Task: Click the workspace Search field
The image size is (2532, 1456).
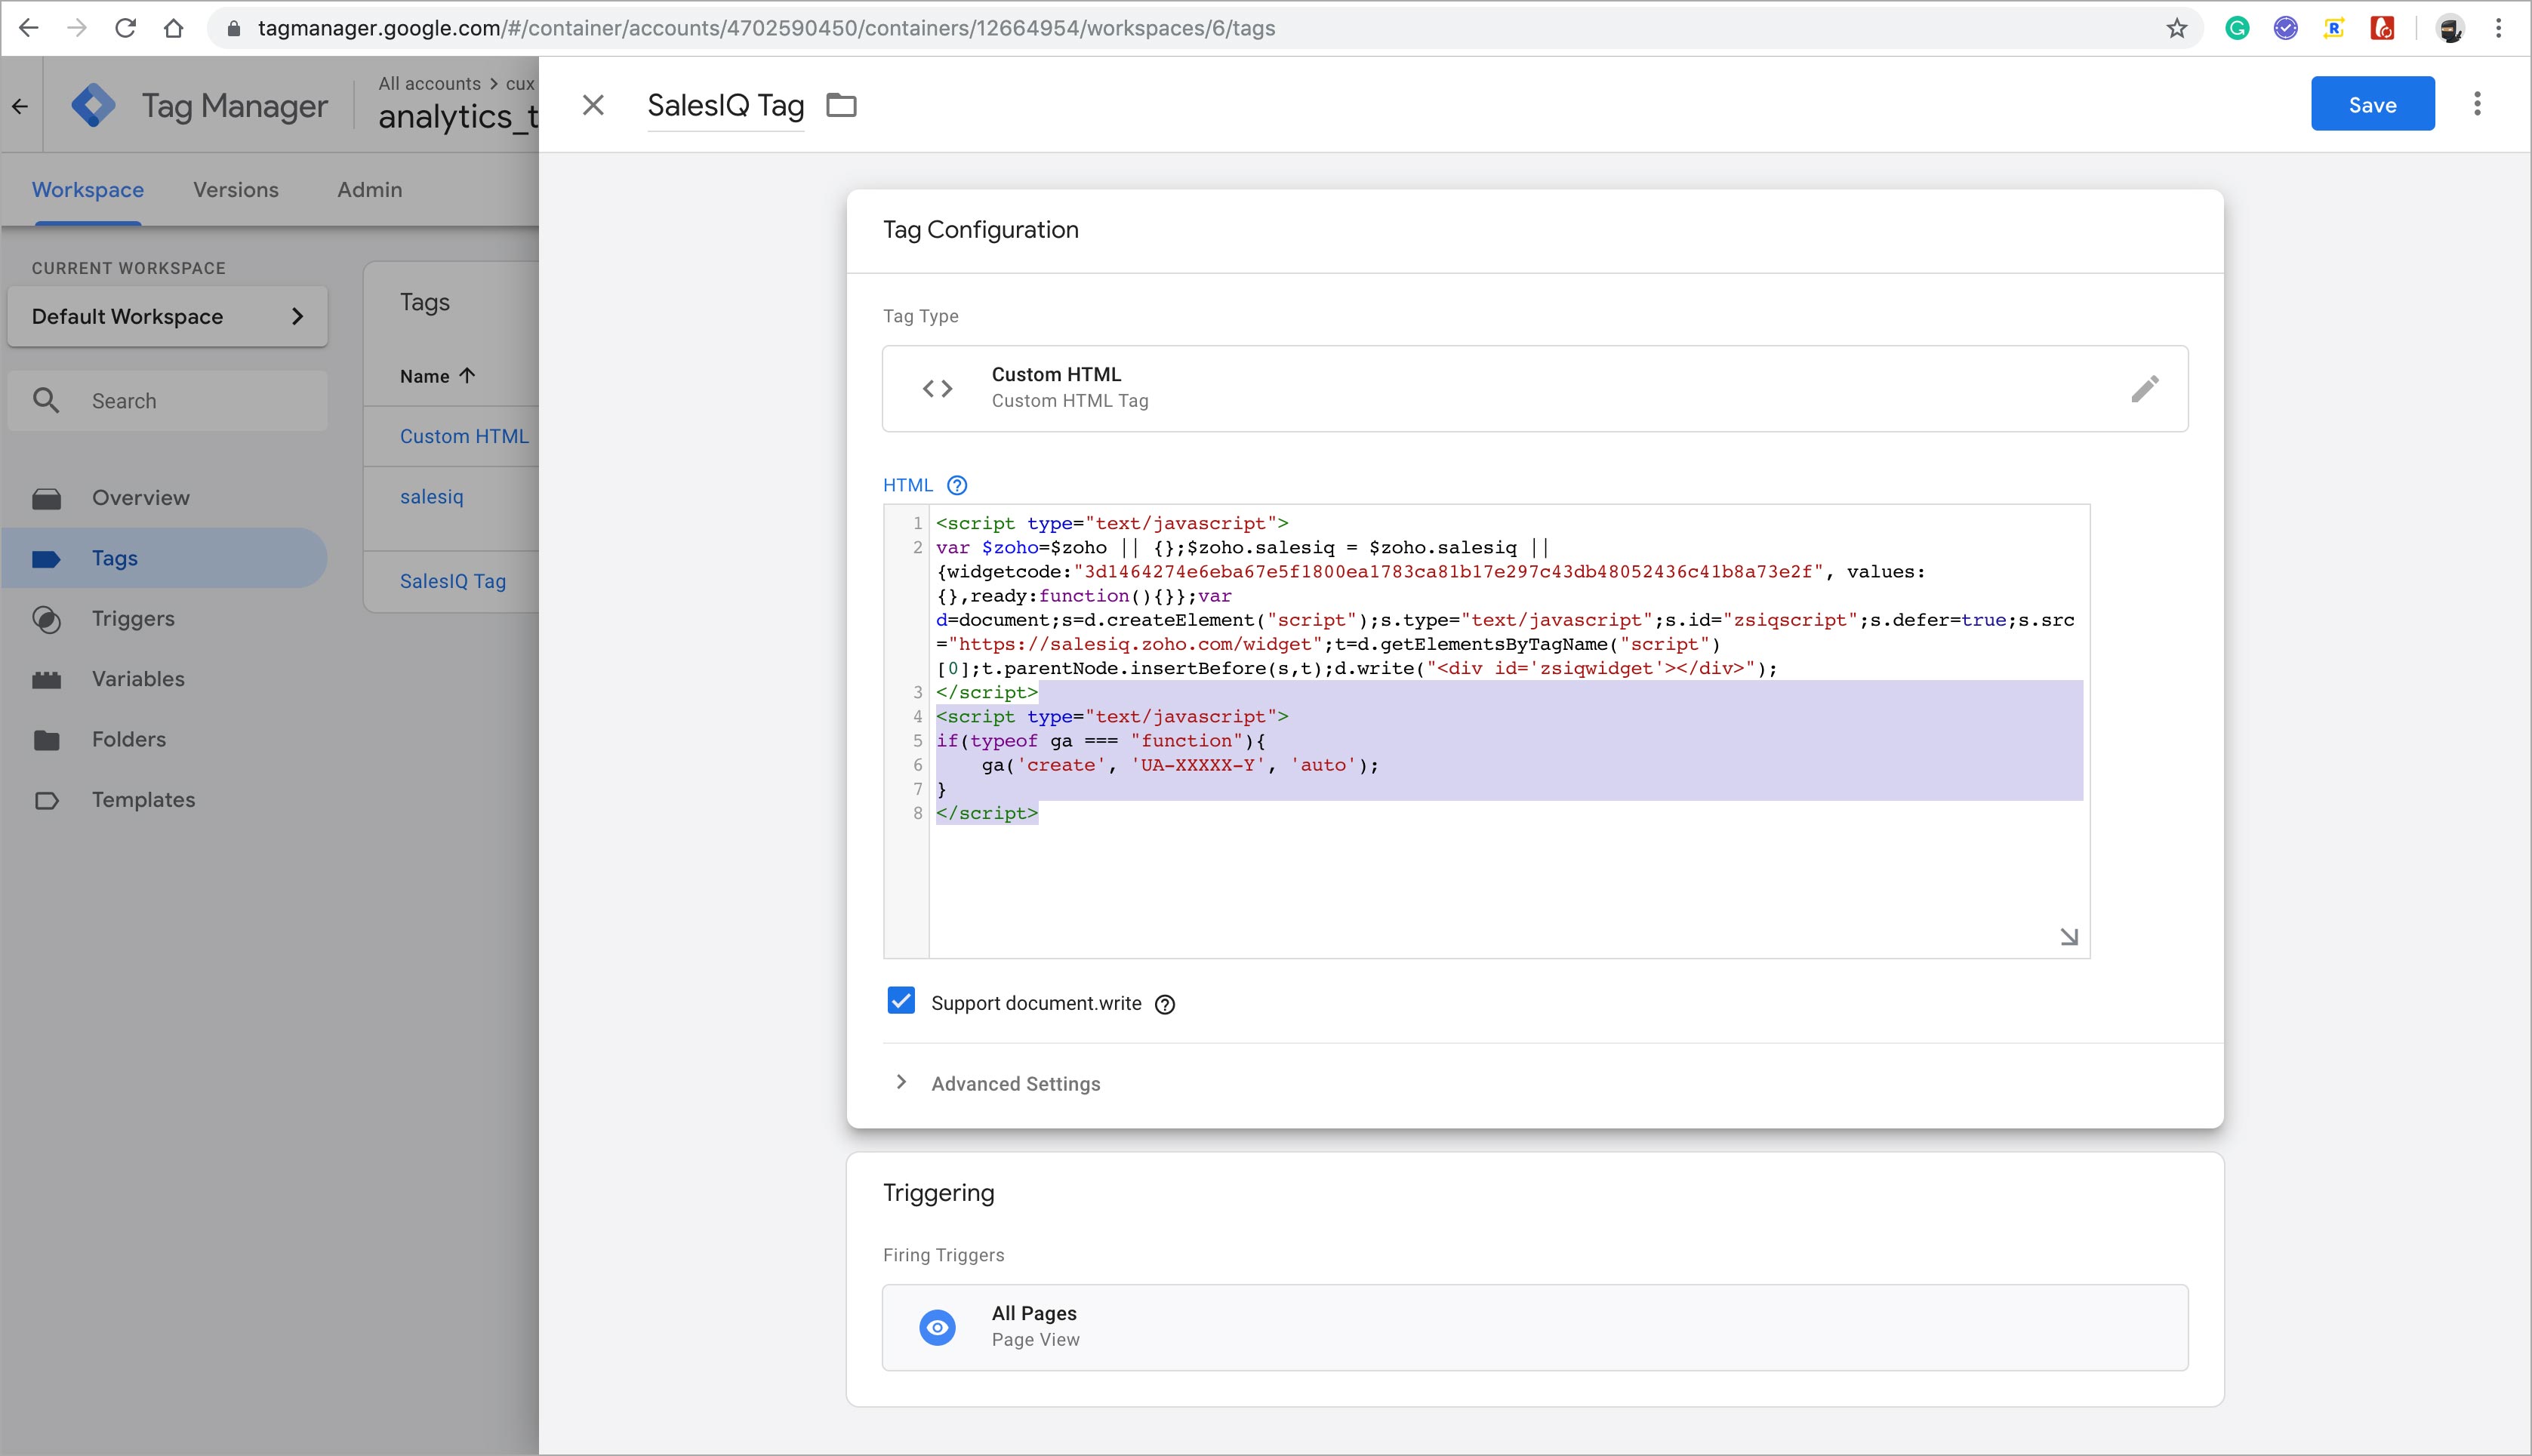Action: tap(168, 400)
